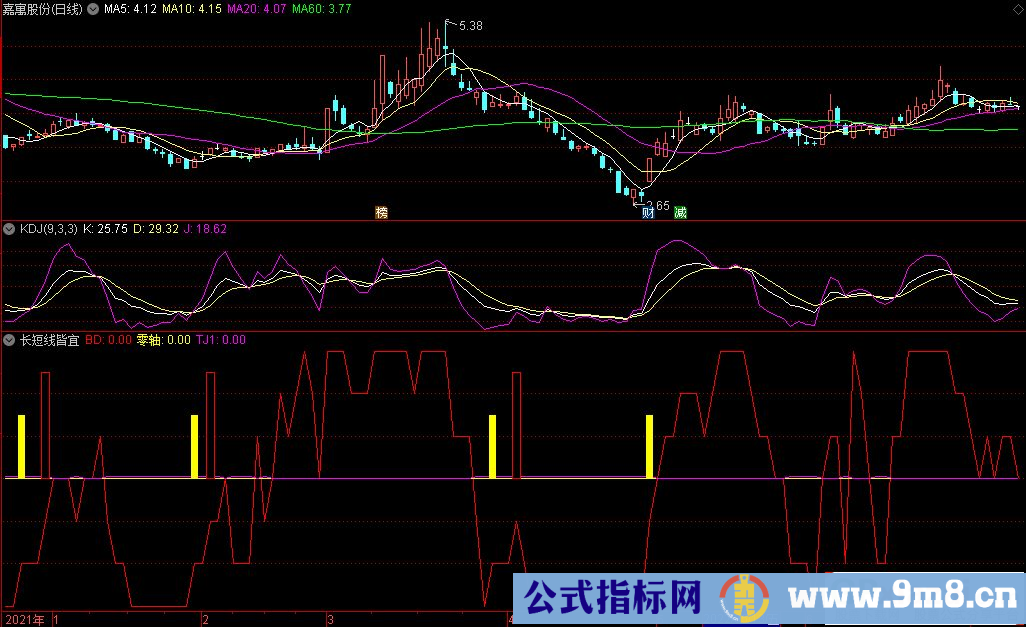Image resolution: width=1026 pixels, height=627 pixels.
Task: Click the 减 shareholder reduction marker icon
Action: tap(681, 212)
